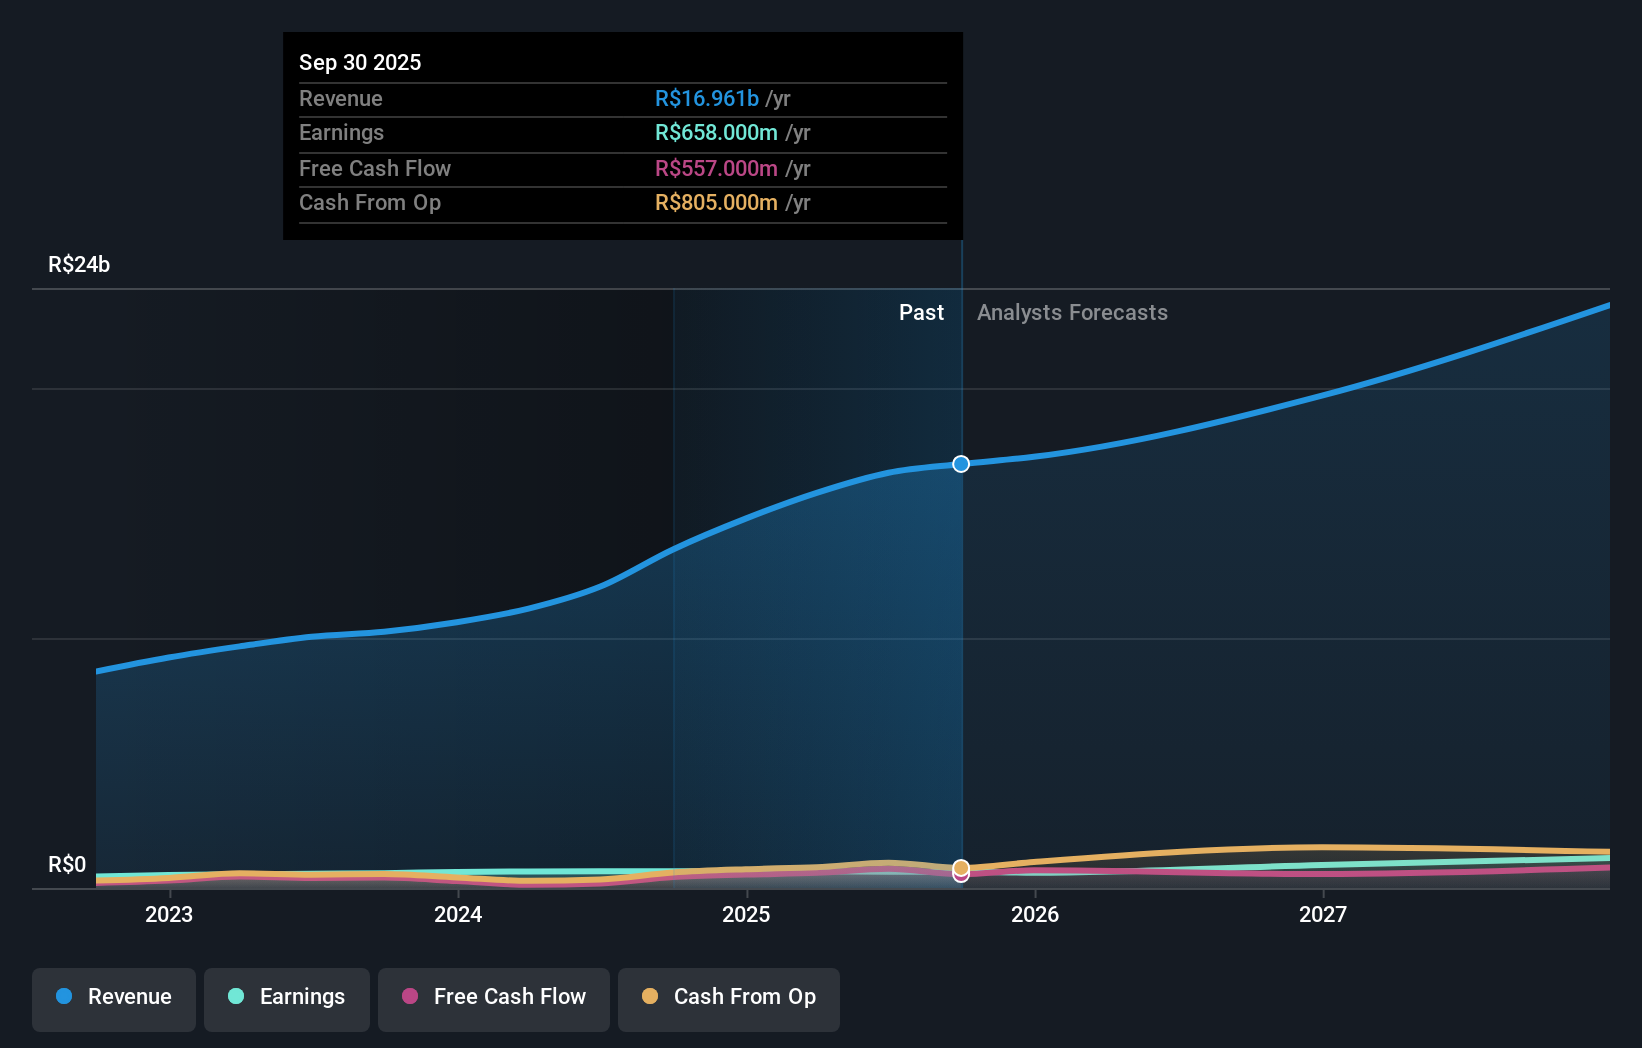Viewport: 1642px width, 1048px height.
Task: Click the 2026 year axis label
Action: pyautogui.click(x=1036, y=914)
